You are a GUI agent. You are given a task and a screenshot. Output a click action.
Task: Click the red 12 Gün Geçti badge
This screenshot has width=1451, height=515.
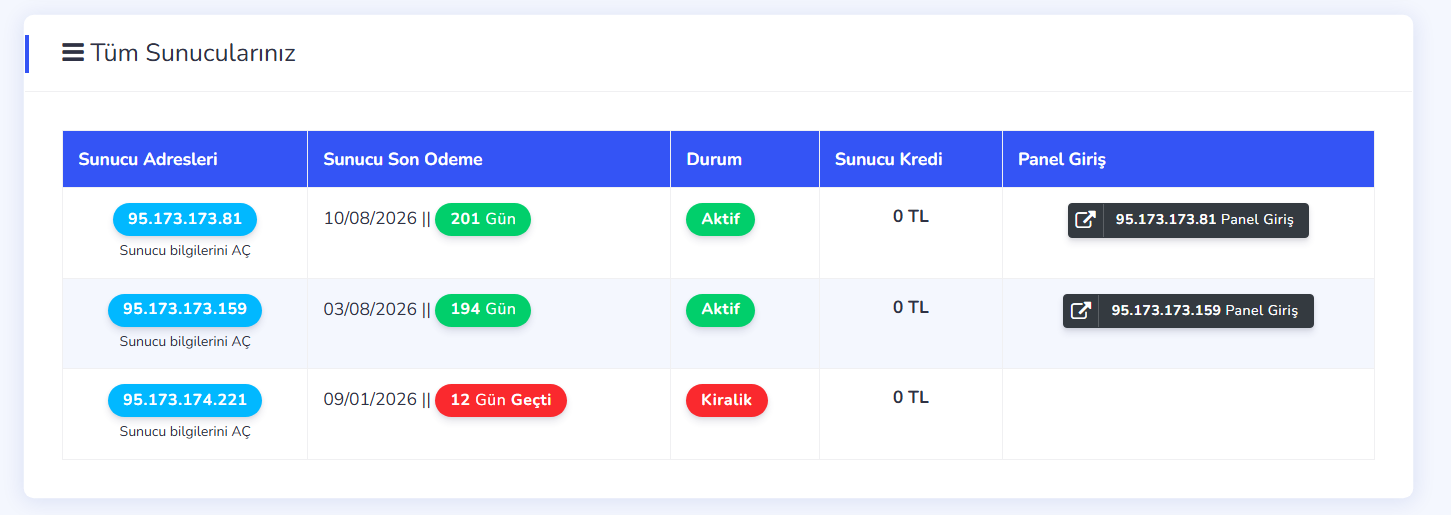[x=501, y=400]
